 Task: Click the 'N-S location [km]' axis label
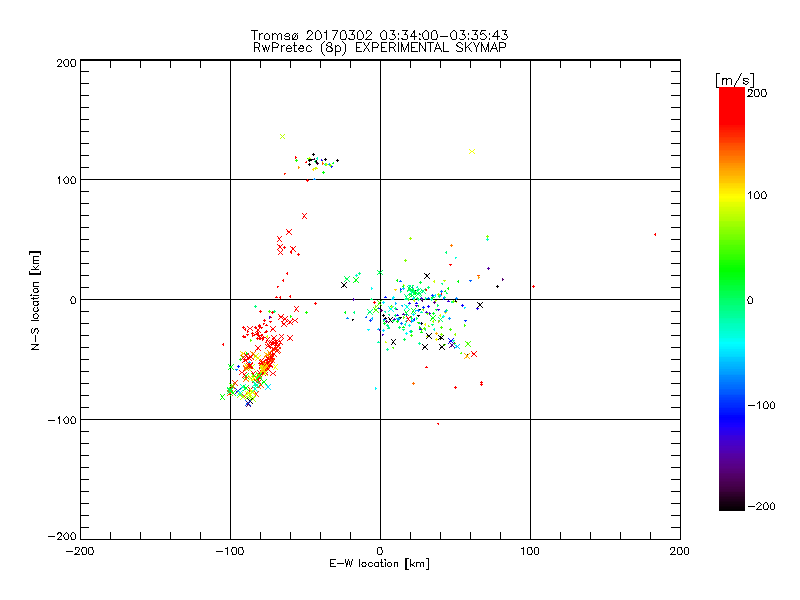click(x=35, y=300)
